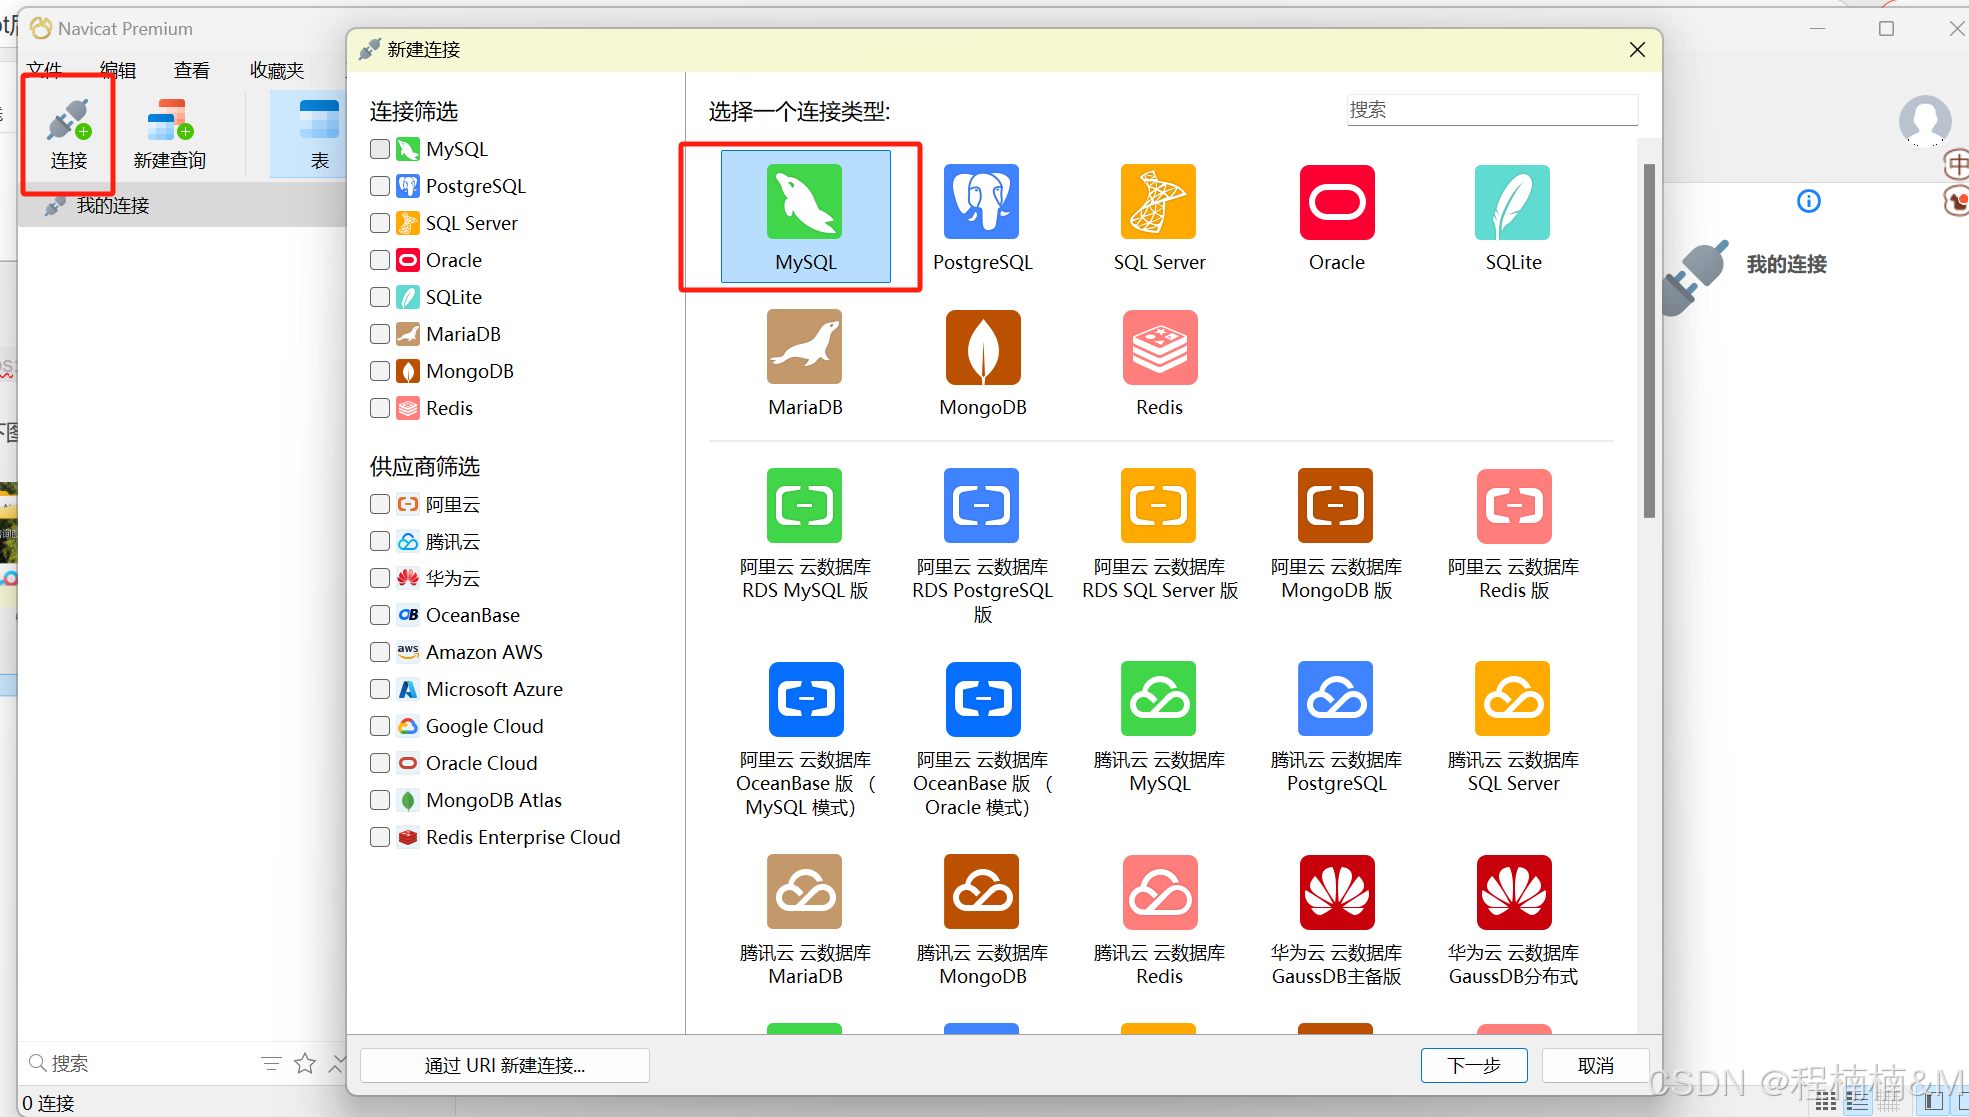Screen dimensions: 1969x1117
Task: Open the 查看 menu
Action: click(192, 70)
